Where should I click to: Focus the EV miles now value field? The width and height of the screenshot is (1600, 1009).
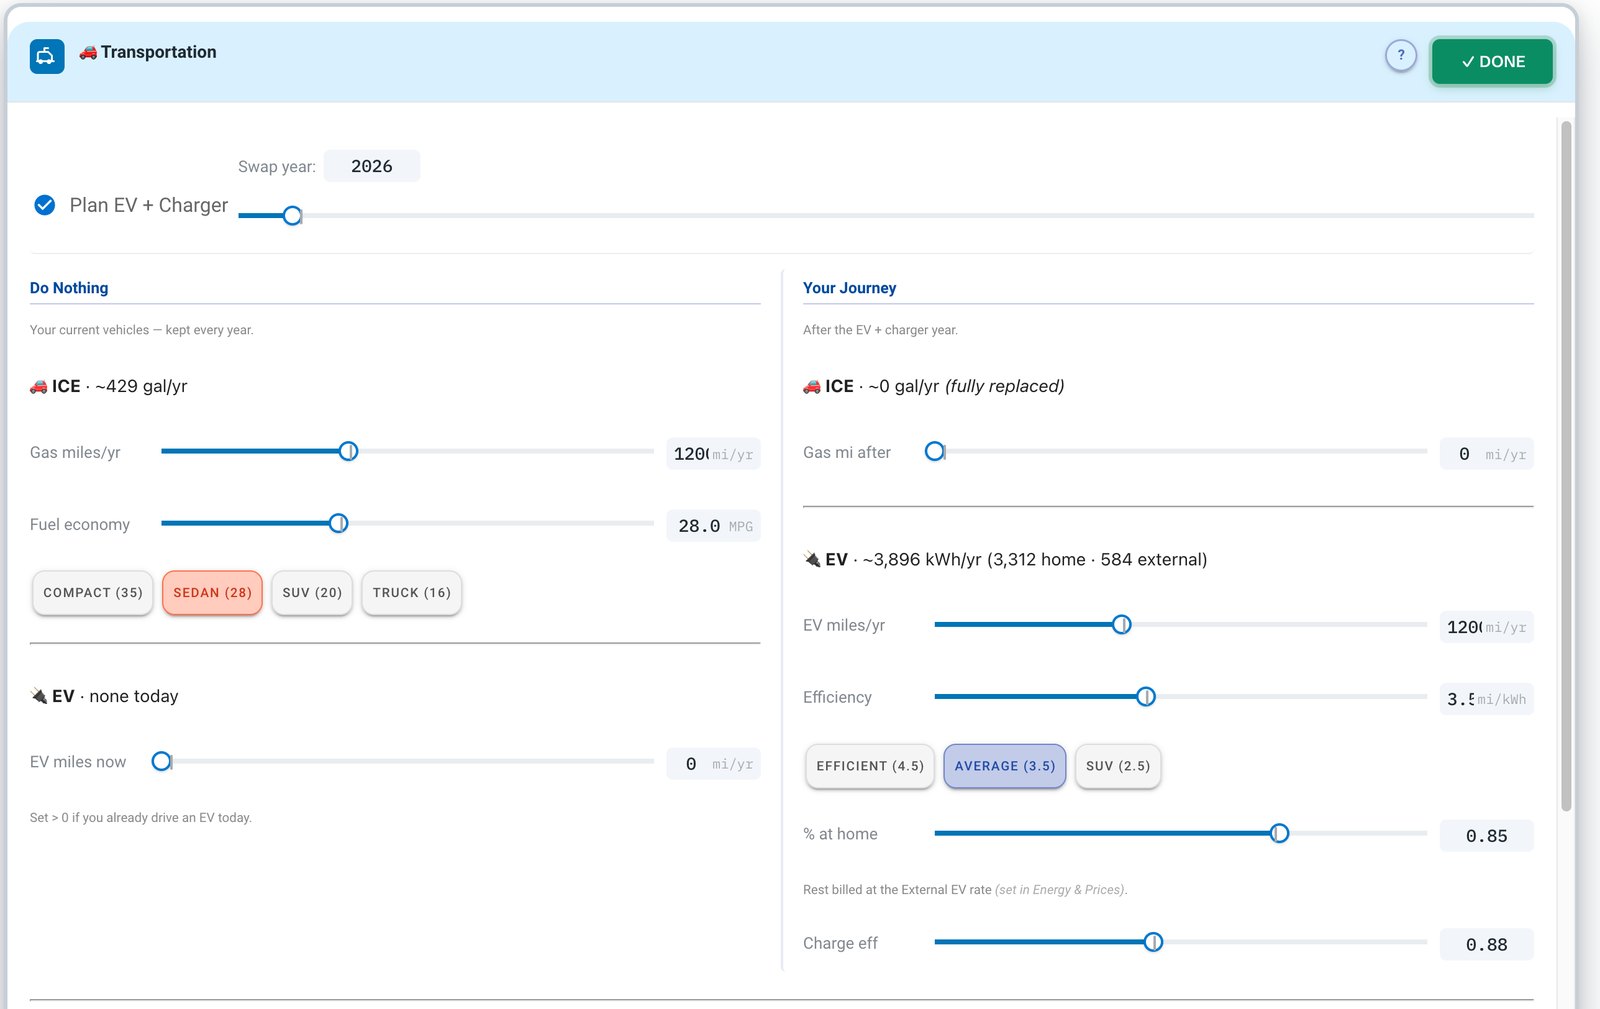click(x=713, y=764)
